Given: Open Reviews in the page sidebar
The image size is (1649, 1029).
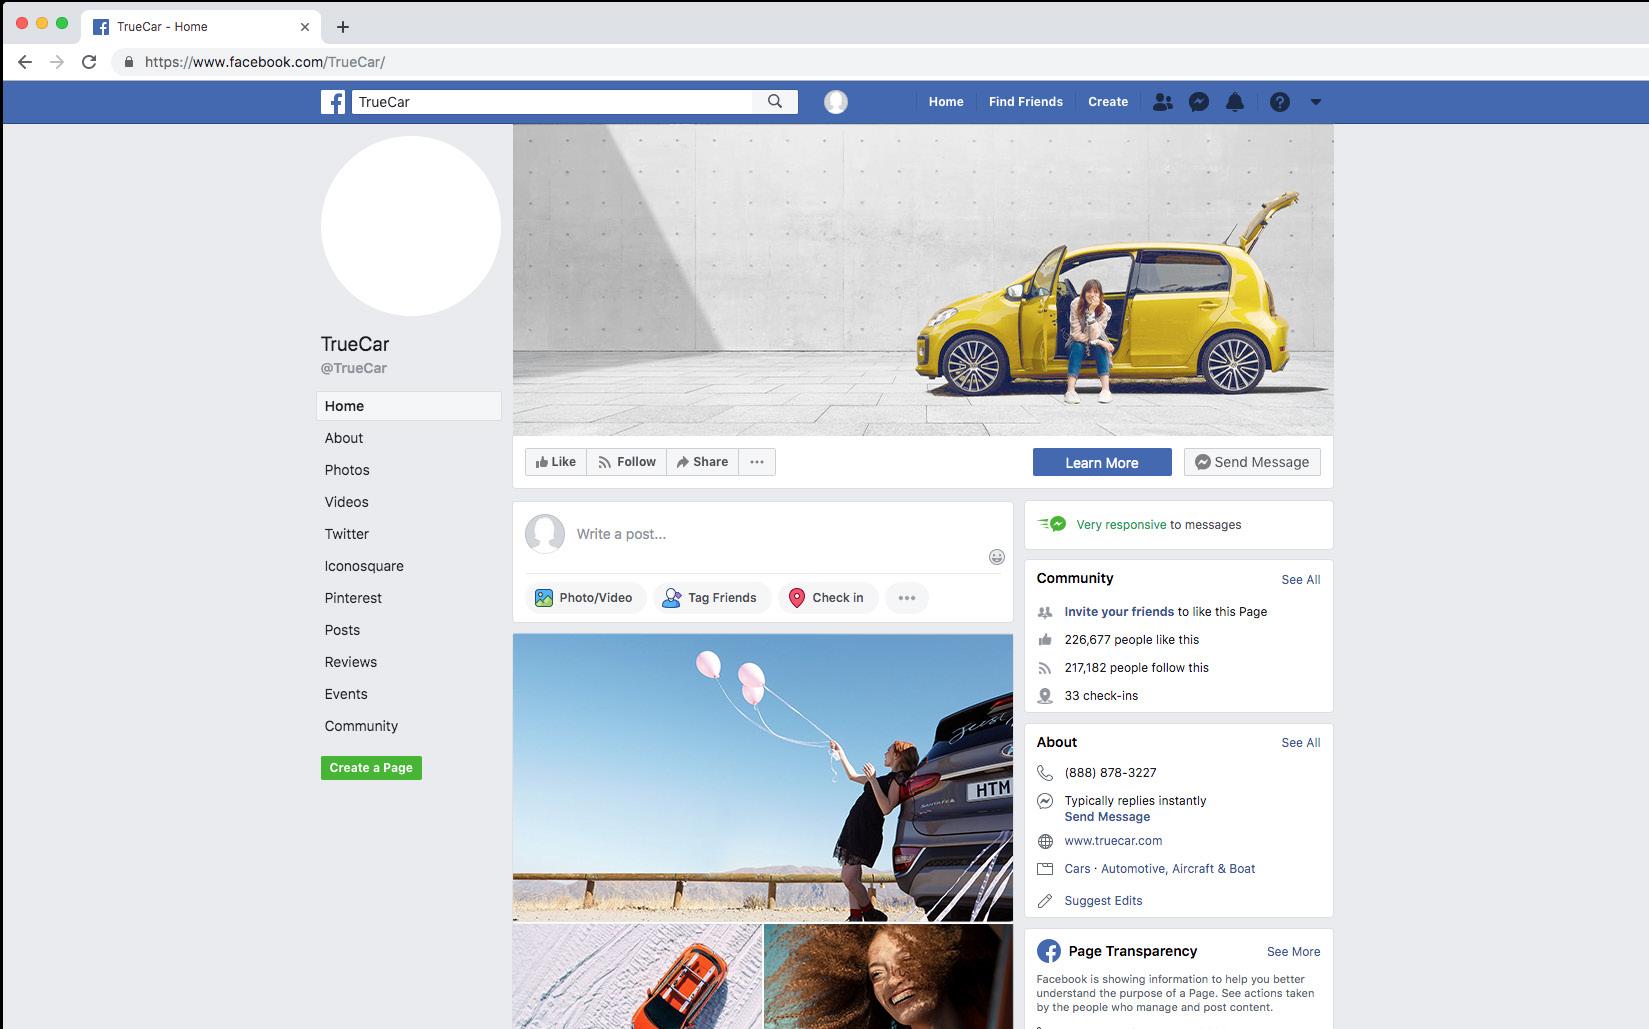Looking at the screenshot, I should [351, 662].
